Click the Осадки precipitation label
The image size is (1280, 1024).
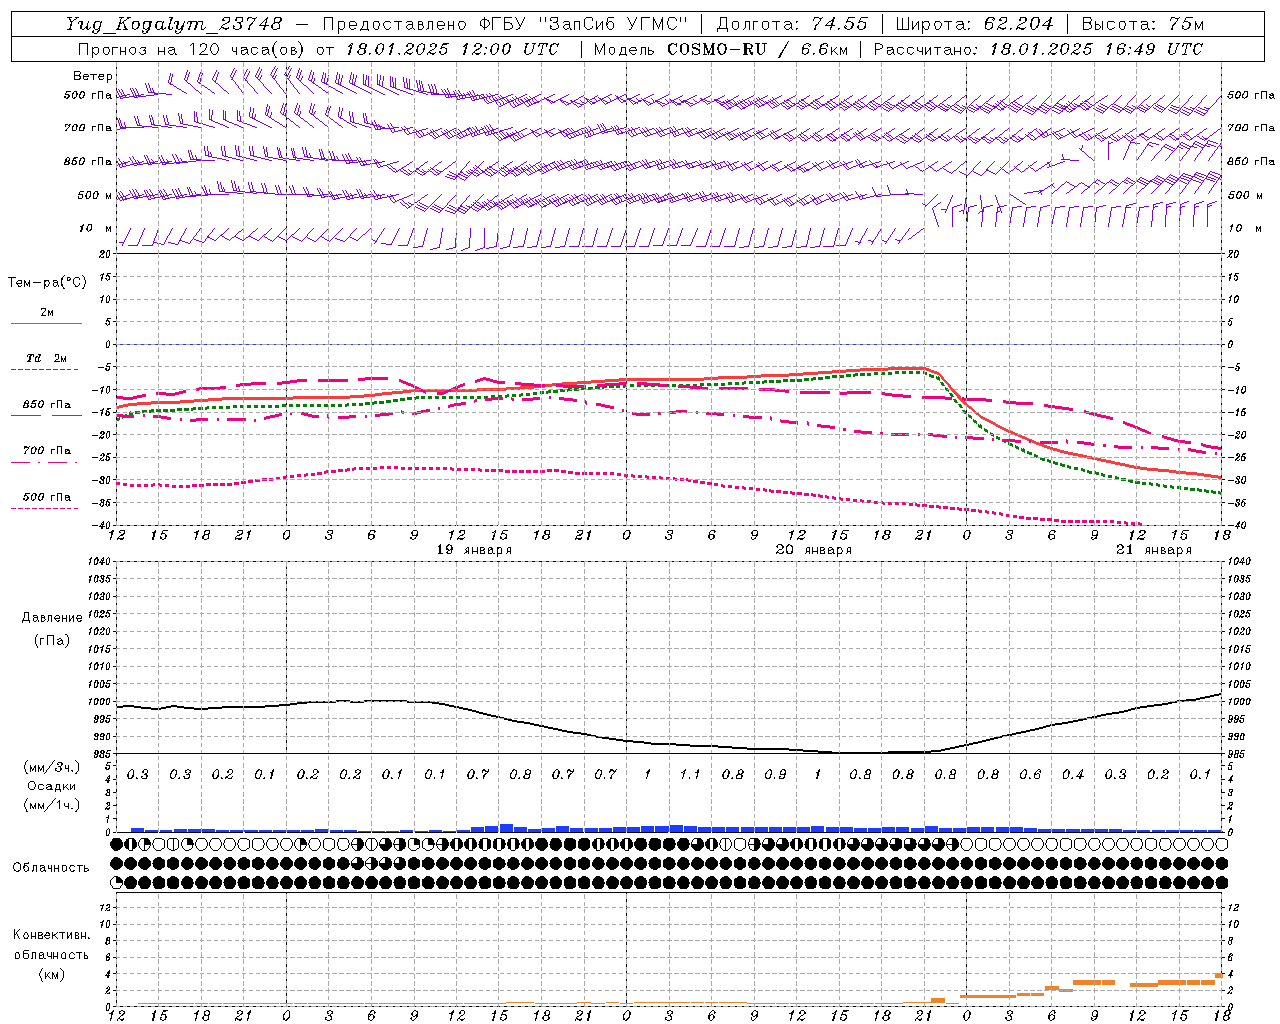[52, 786]
